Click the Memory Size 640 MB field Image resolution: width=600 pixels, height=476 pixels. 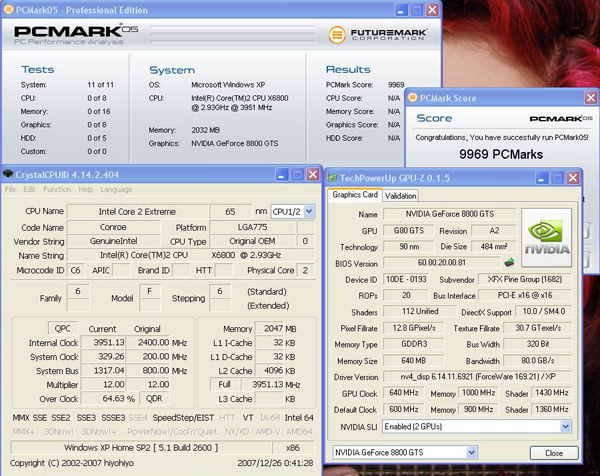point(414,360)
